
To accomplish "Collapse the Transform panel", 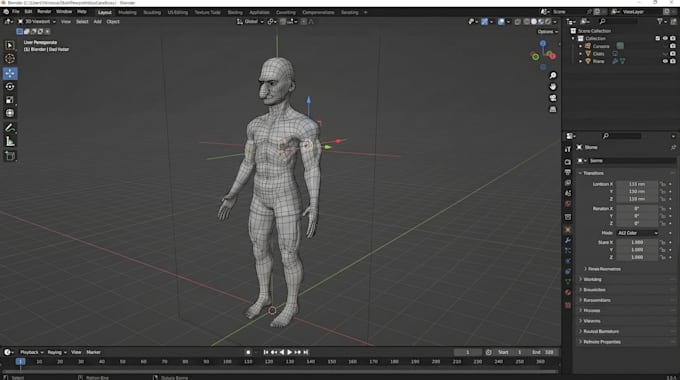I will [580, 173].
